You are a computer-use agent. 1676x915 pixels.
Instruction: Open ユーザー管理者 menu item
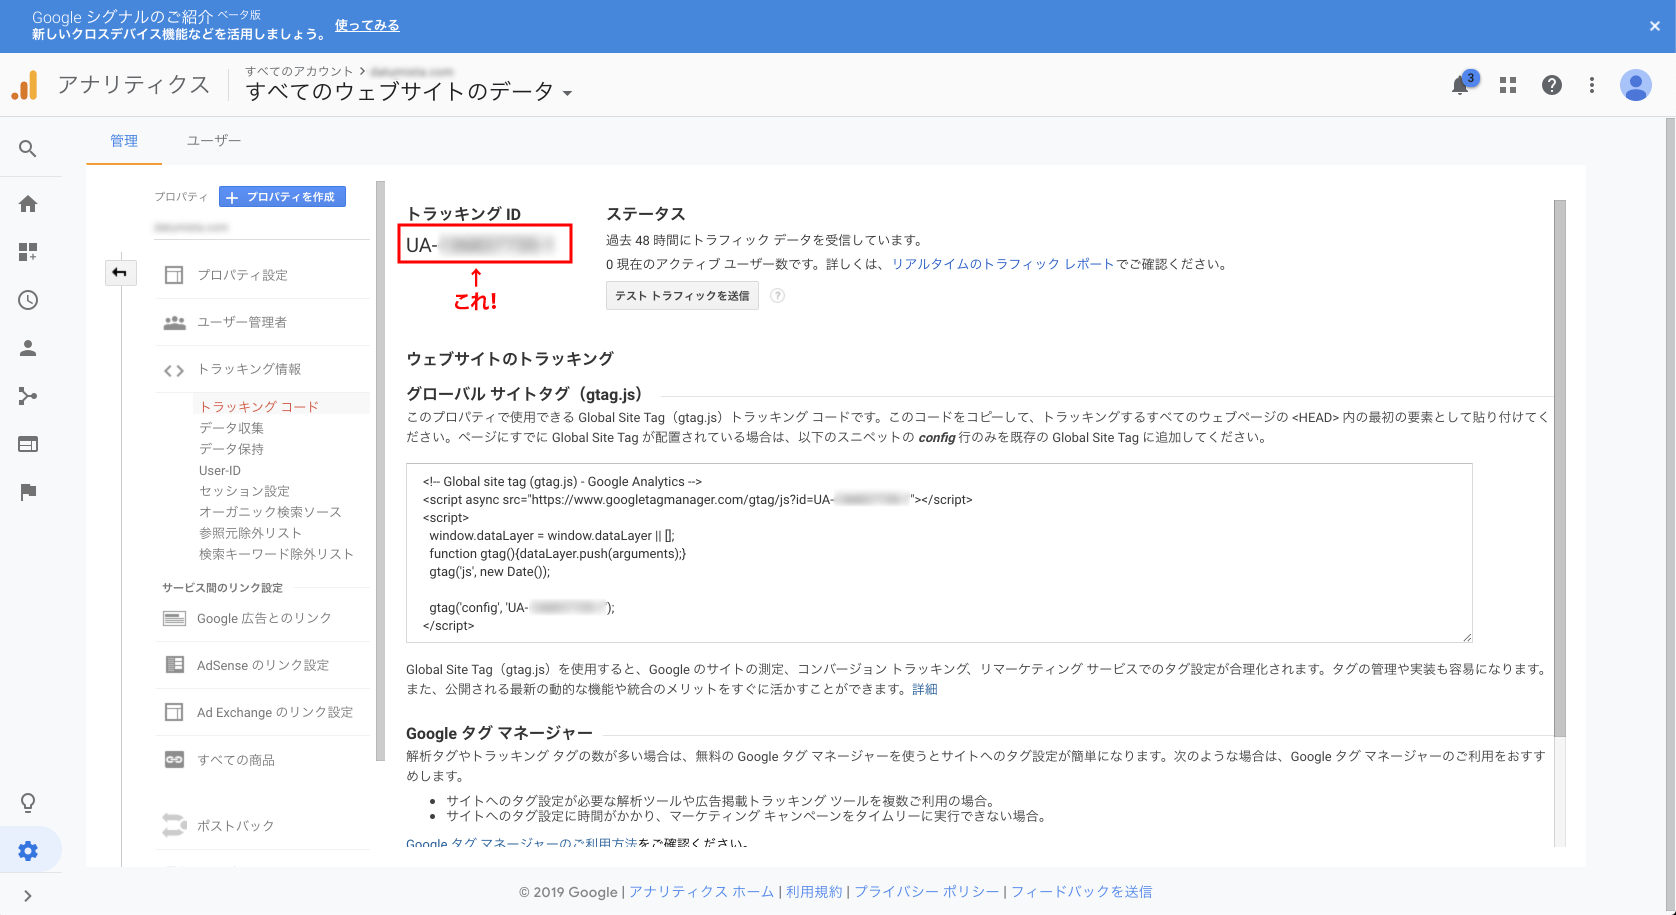[x=242, y=322]
